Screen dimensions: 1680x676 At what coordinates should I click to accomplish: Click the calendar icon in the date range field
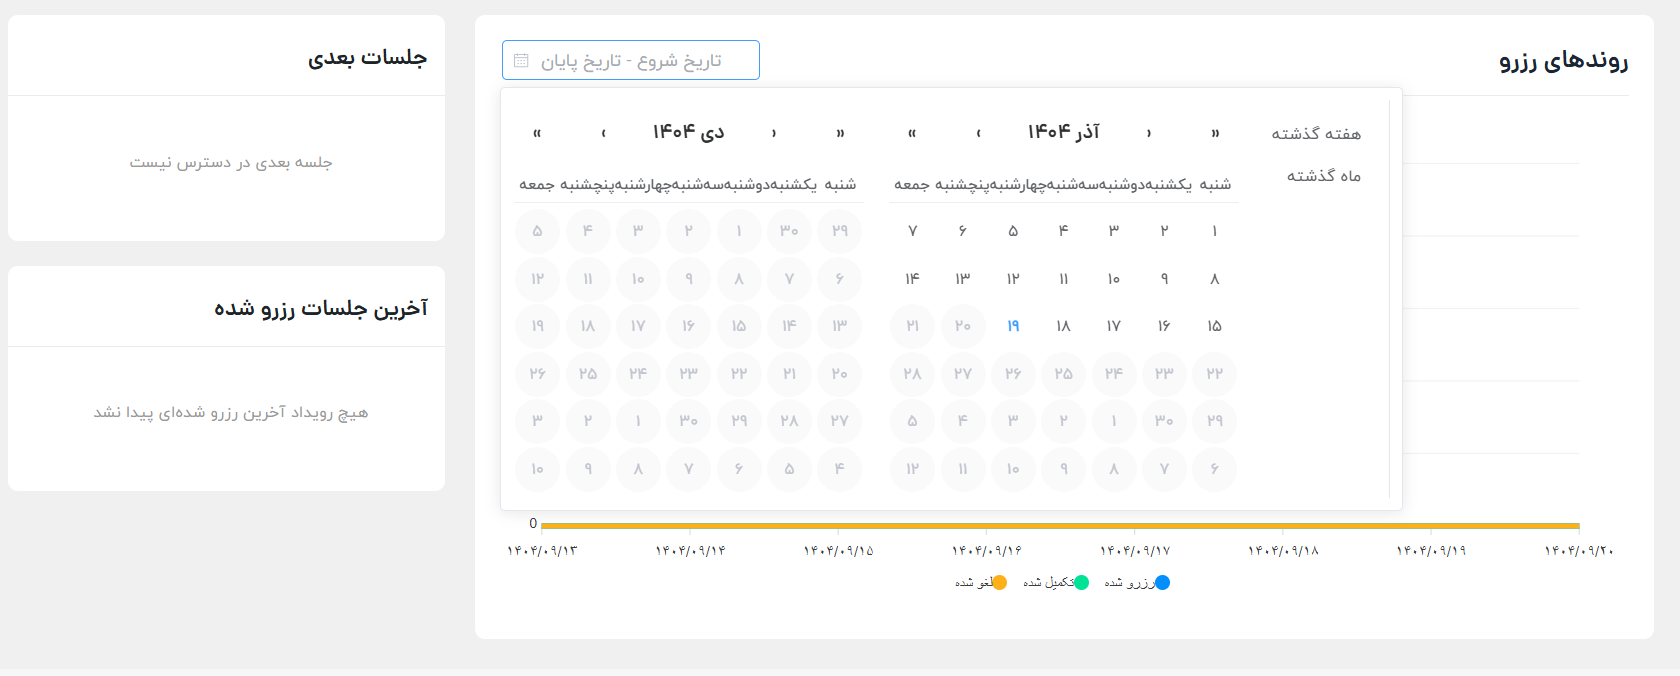click(521, 61)
